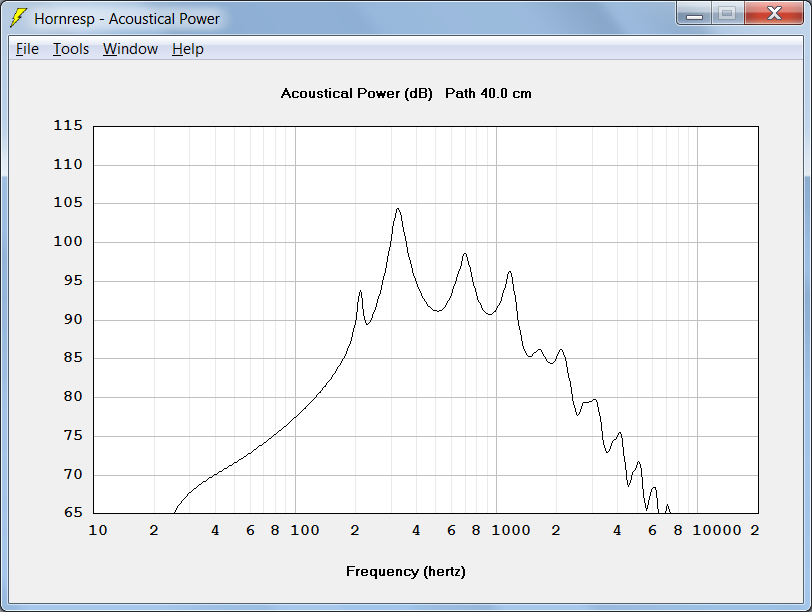
Task: Click the 75 dB y-axis label
Action: [73, 435]
